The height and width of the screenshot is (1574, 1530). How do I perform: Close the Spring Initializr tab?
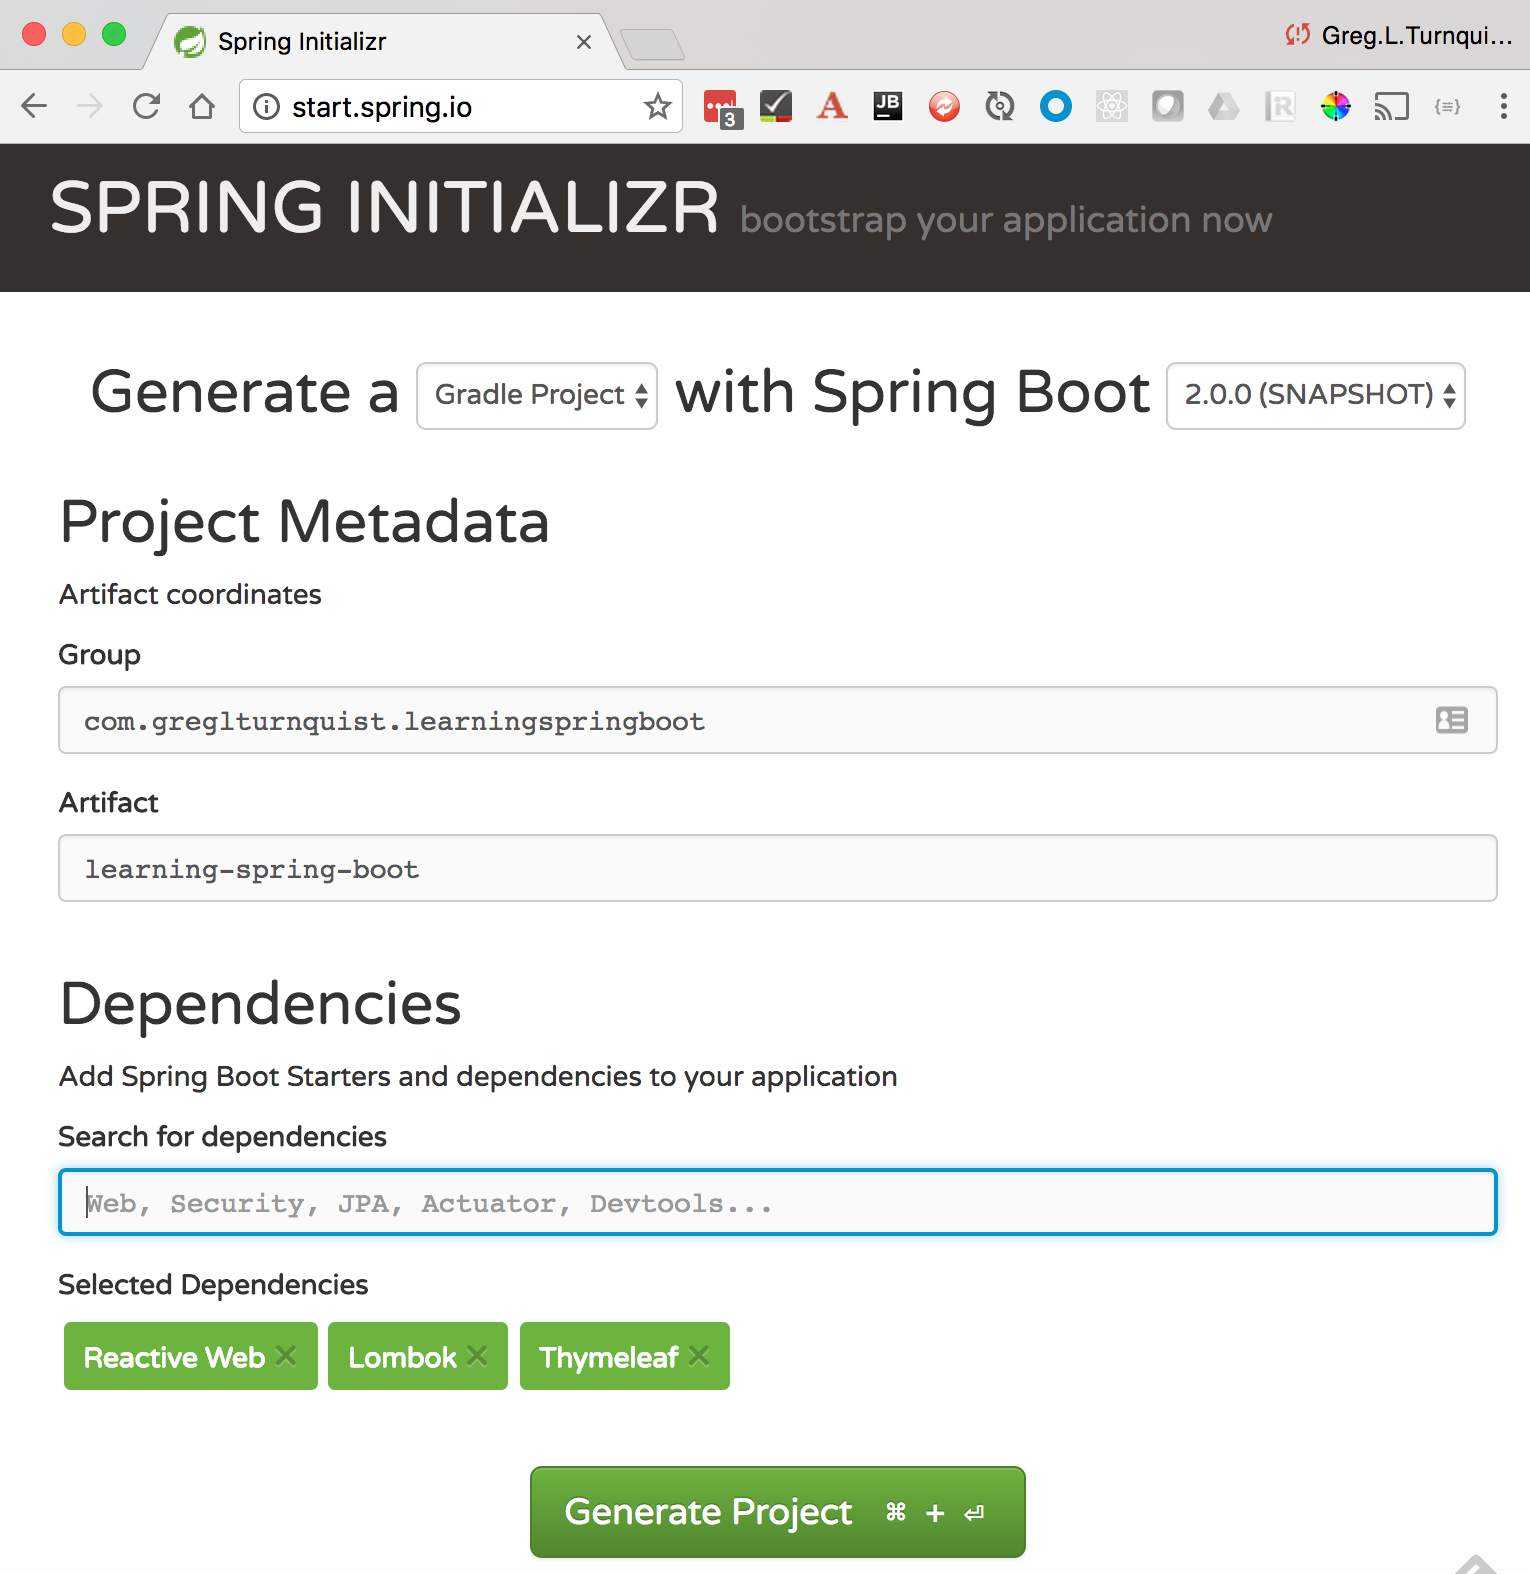584,42
